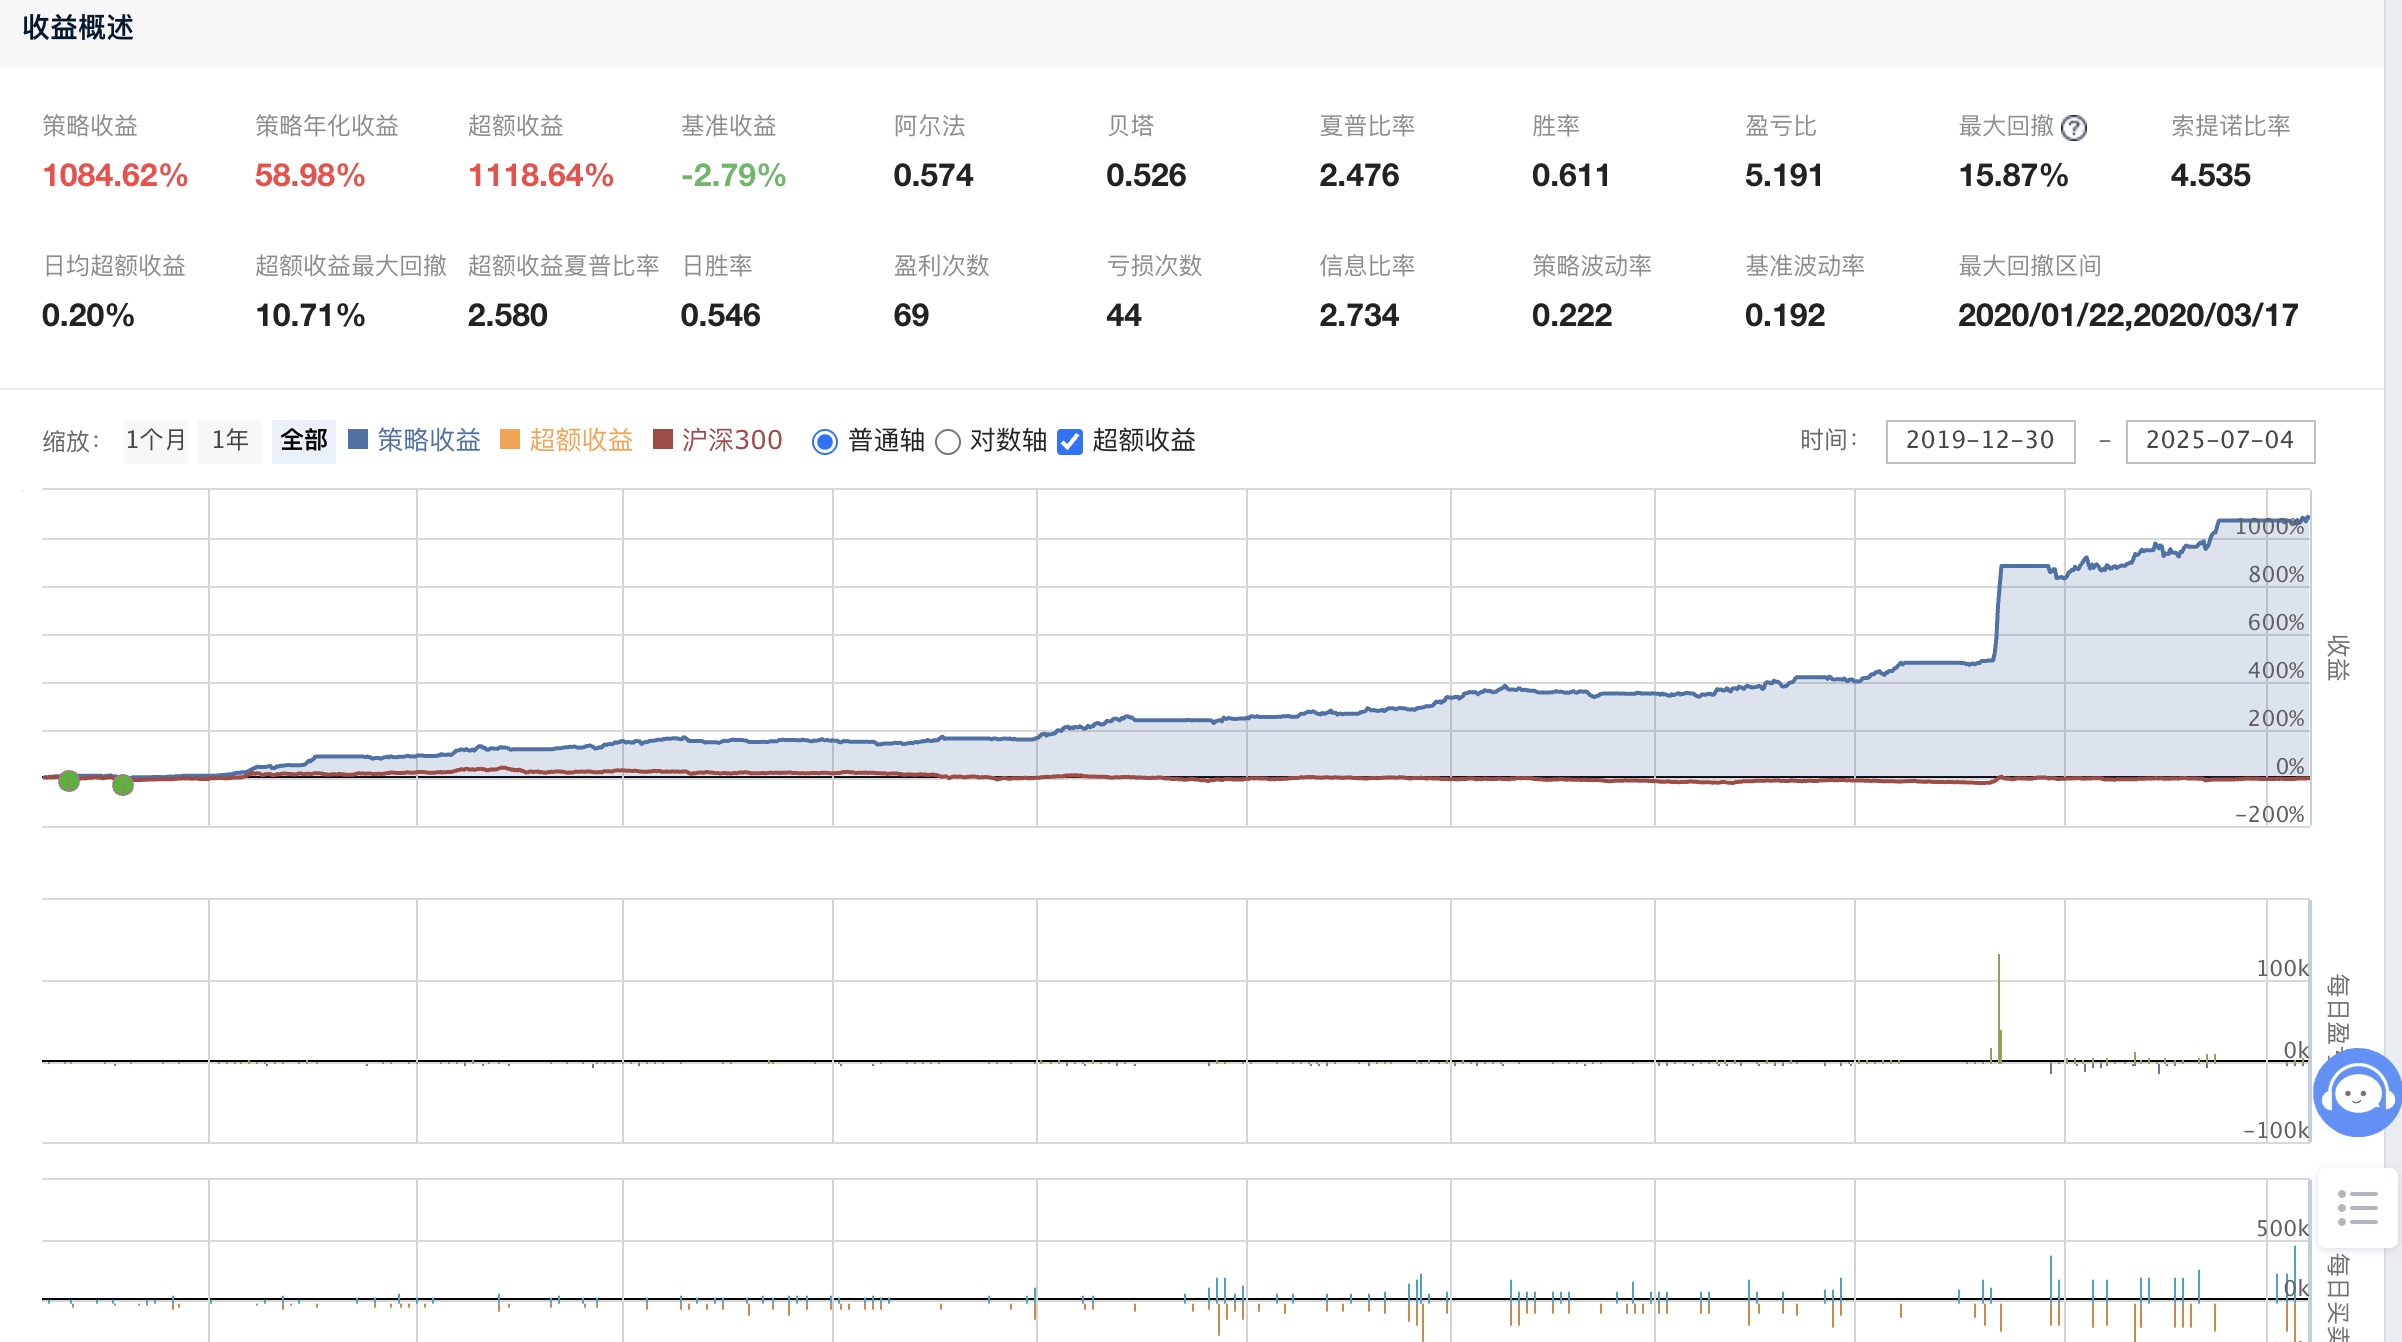Viewport: 2402px width, 1342px height.
Task: Click the blue 策略收益 legend swatch
Action: click(358, 440)
